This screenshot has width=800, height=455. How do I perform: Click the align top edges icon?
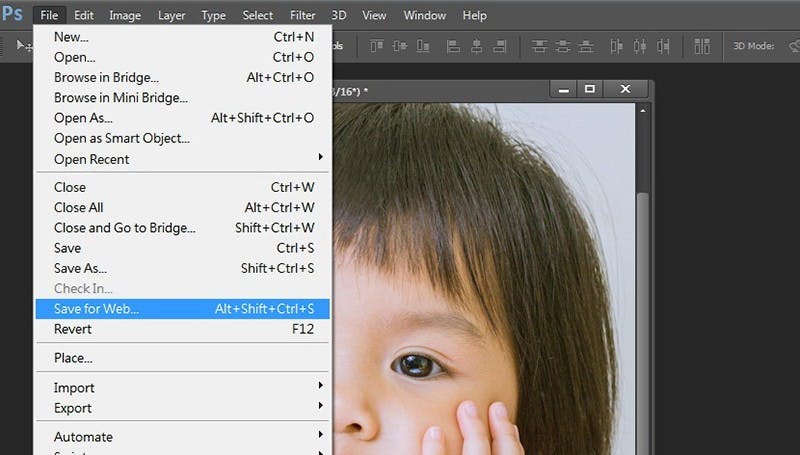377,46
